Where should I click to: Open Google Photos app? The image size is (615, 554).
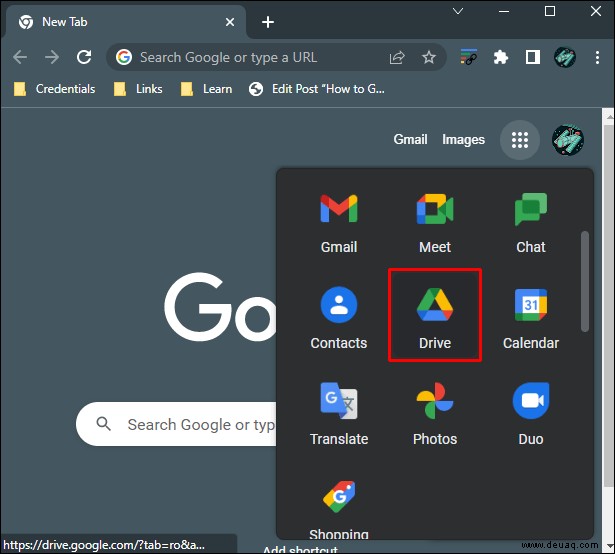[x=435, y=414]
